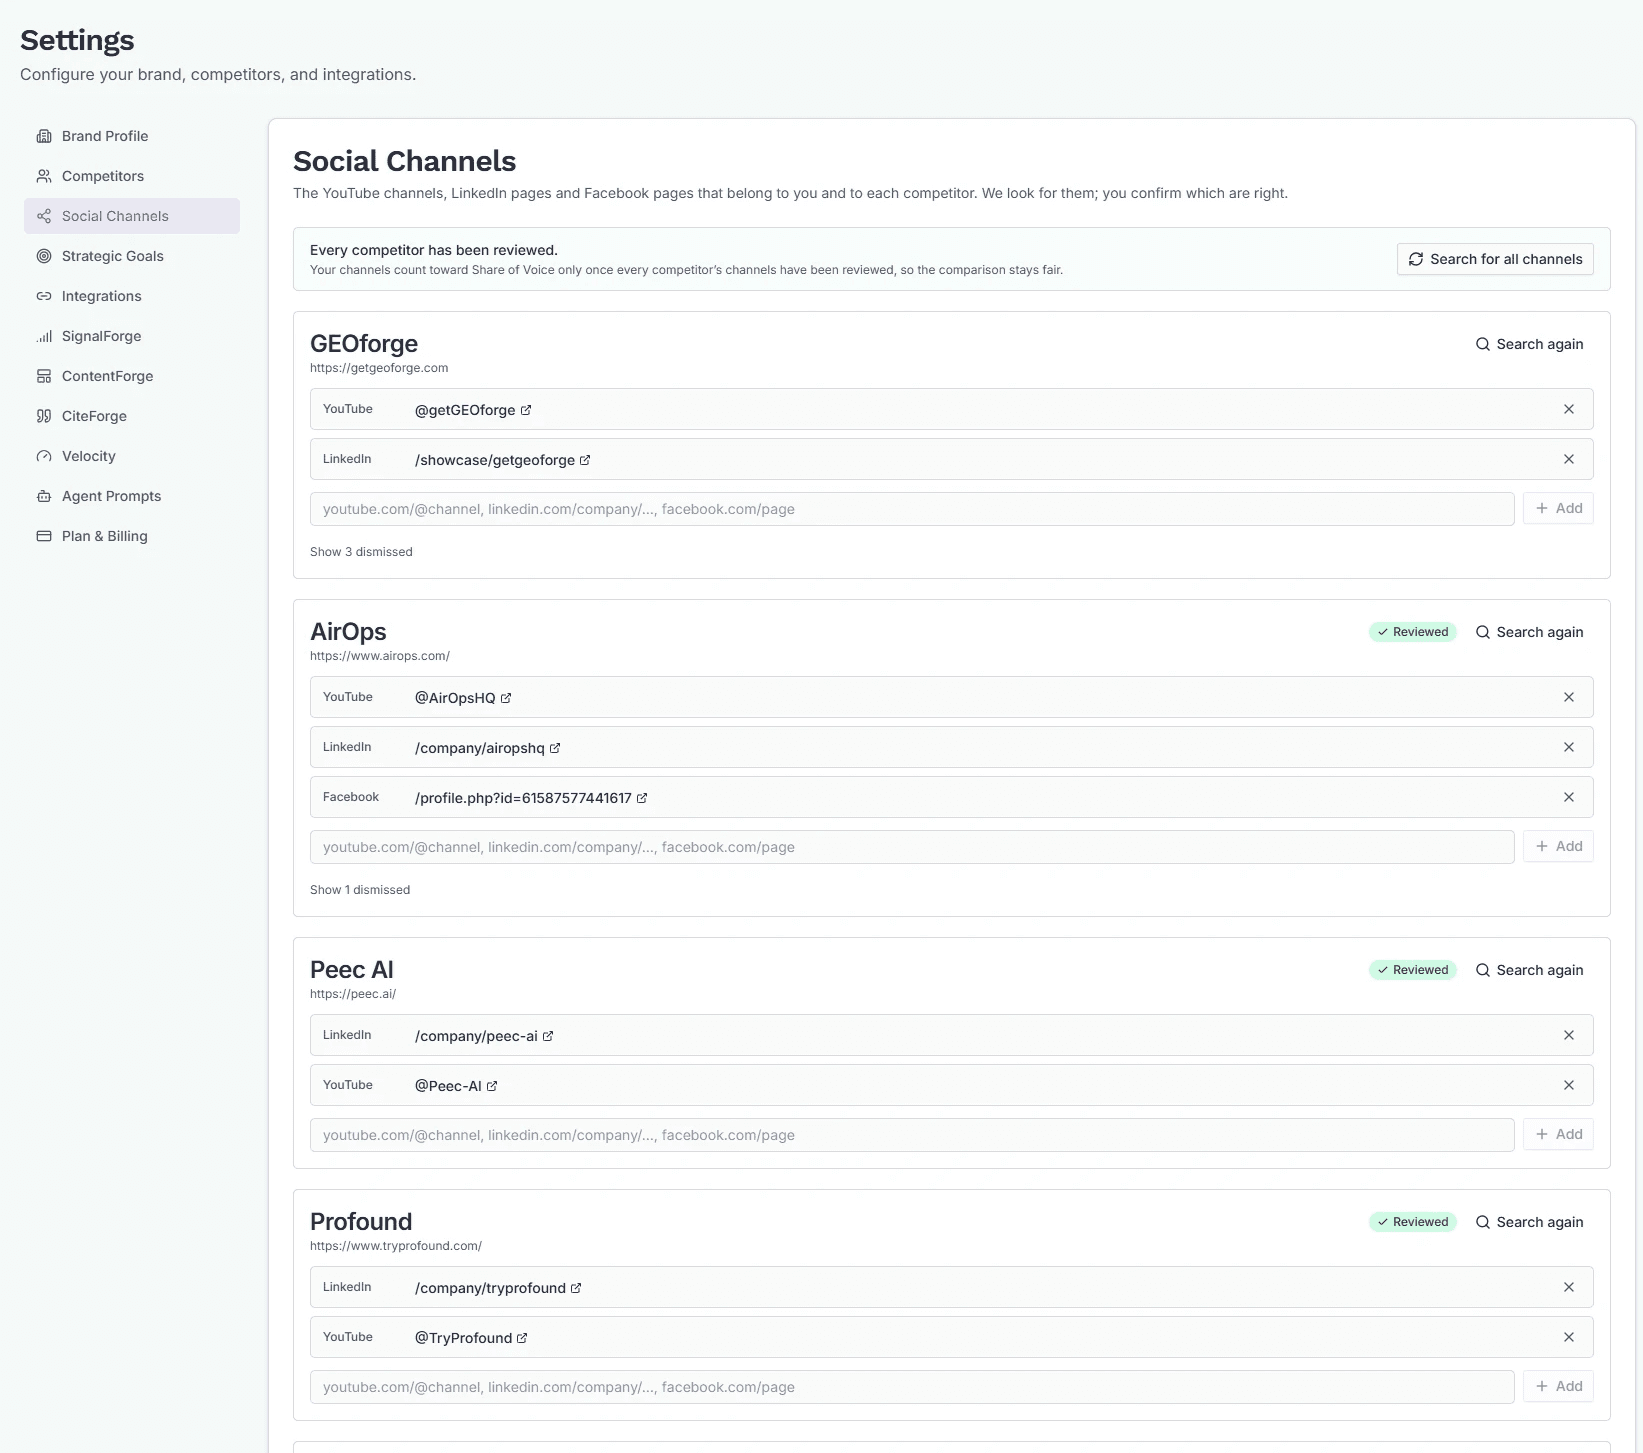The image size is (1643, 1453).
Task: Search again for AirOps channels
Action: pyautogui.click(x=1530, y=632)
